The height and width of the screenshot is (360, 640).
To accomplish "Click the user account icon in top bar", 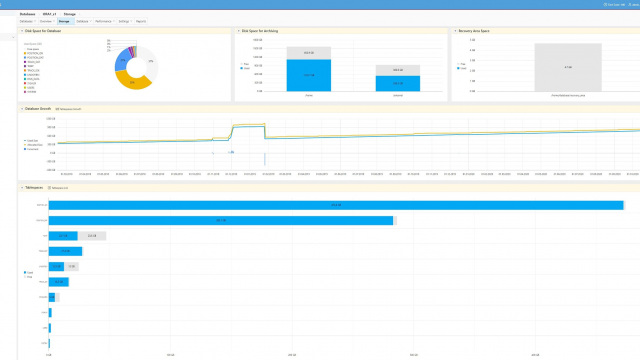I will 630,4.
